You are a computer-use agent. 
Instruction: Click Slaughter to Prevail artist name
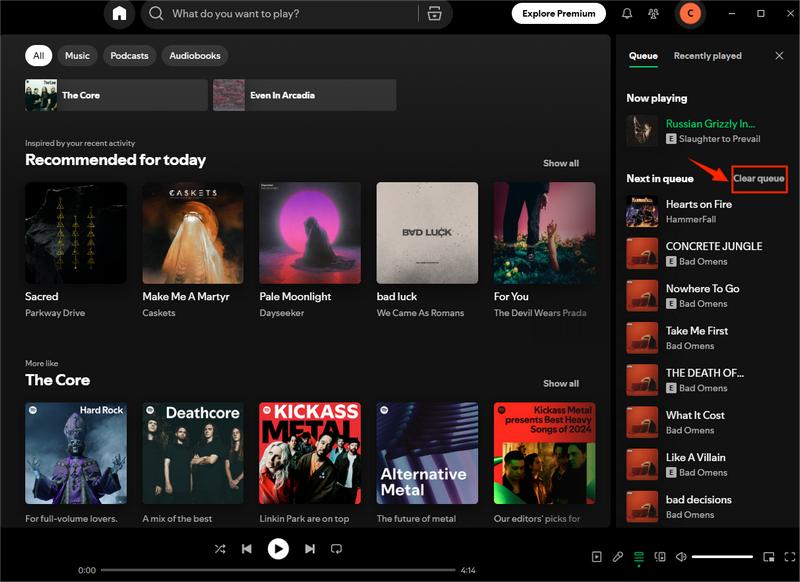click(x=719, y=139)
